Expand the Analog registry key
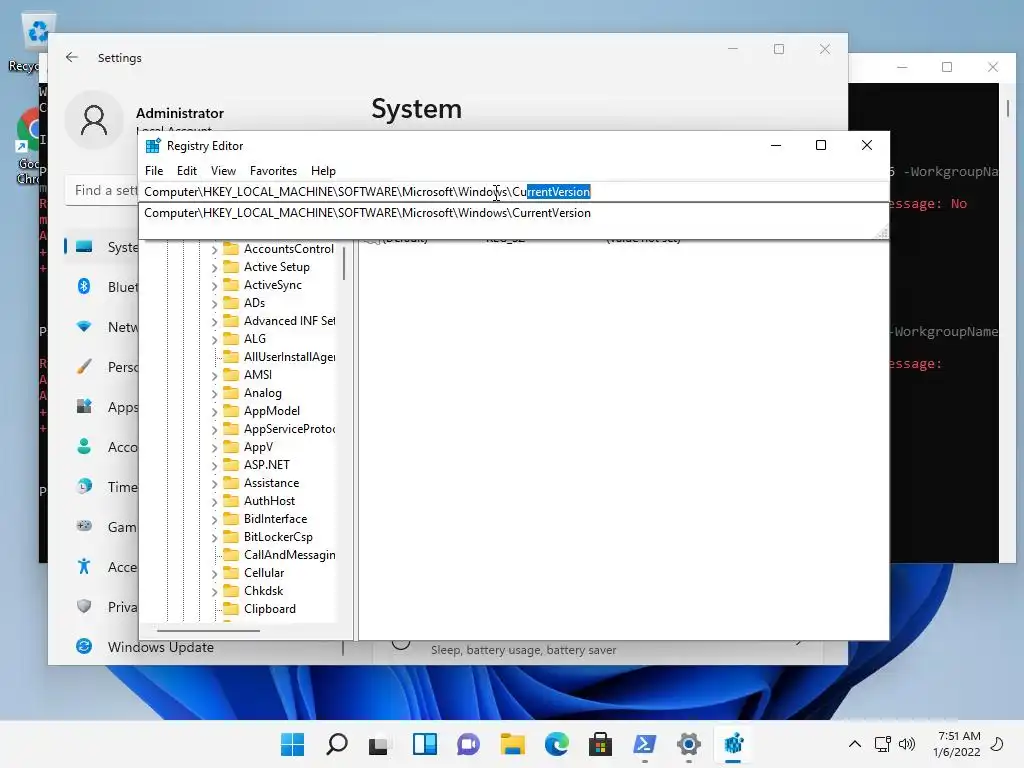1024x768 pixels. click(x=214, y=393)
